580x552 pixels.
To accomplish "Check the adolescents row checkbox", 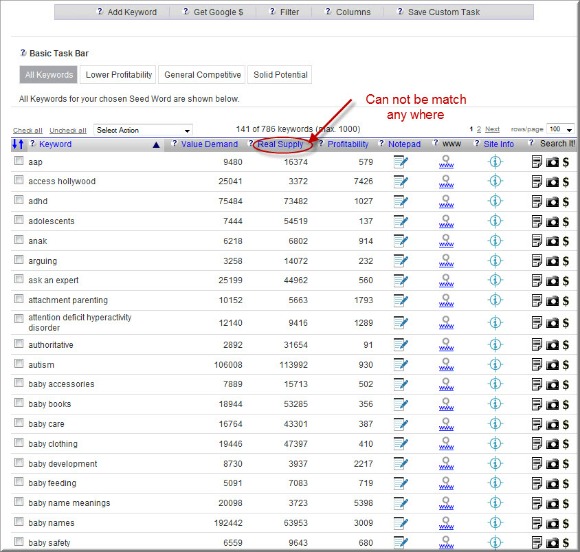I will pos(18,220).
